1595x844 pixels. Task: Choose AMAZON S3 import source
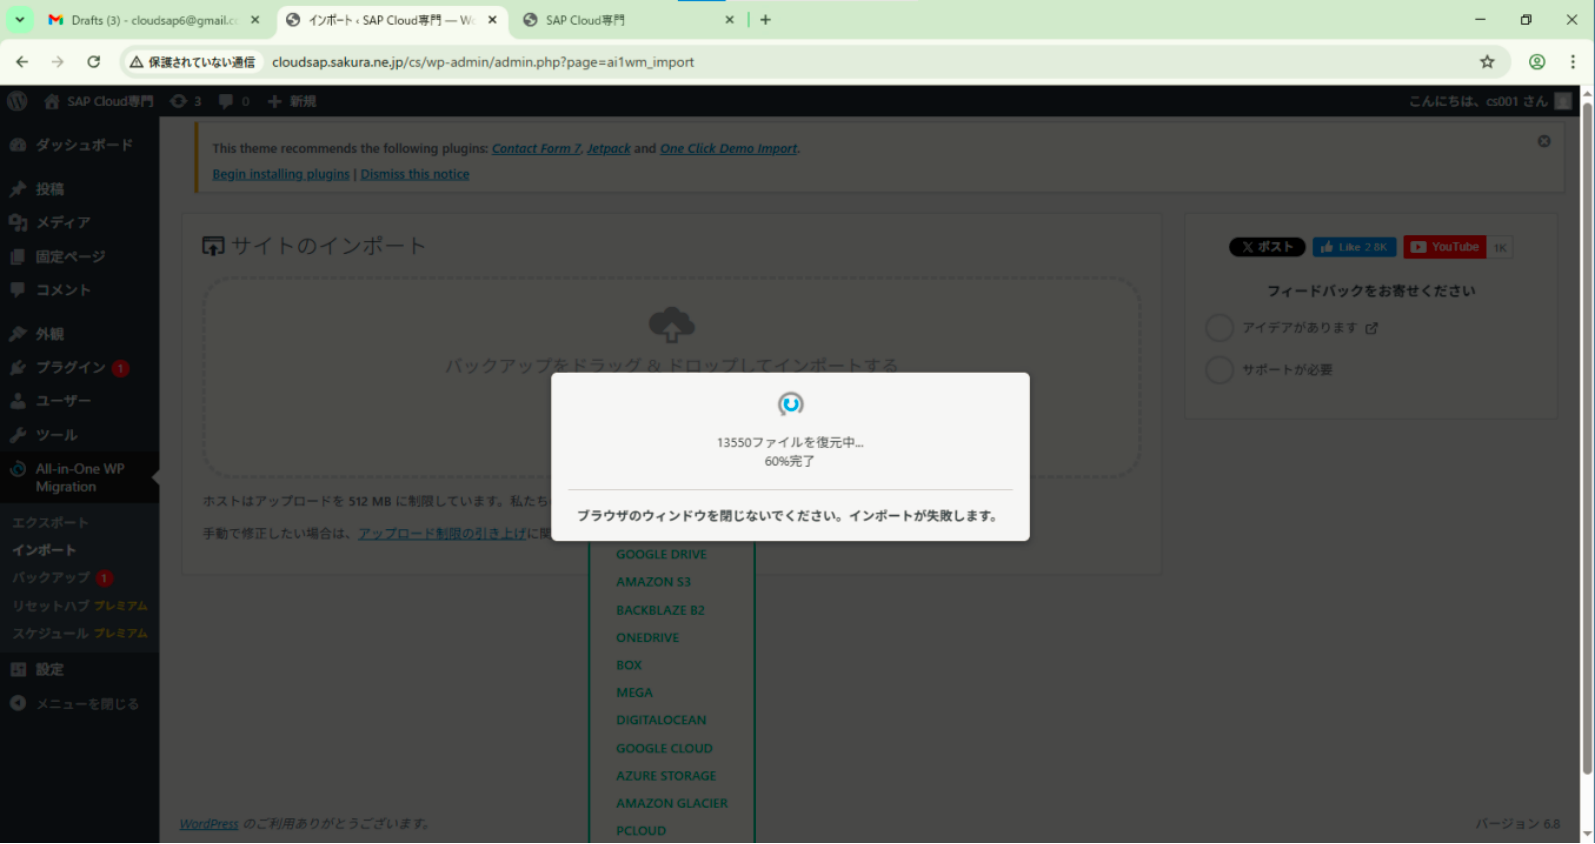tap(653, 582)
